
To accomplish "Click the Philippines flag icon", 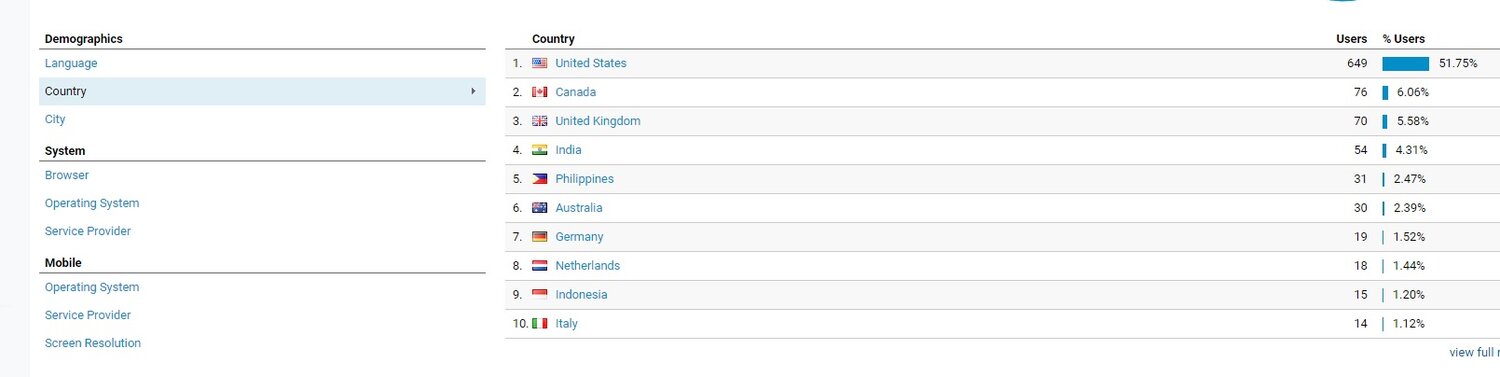I will pyautogui.click(x=539, y=179).
